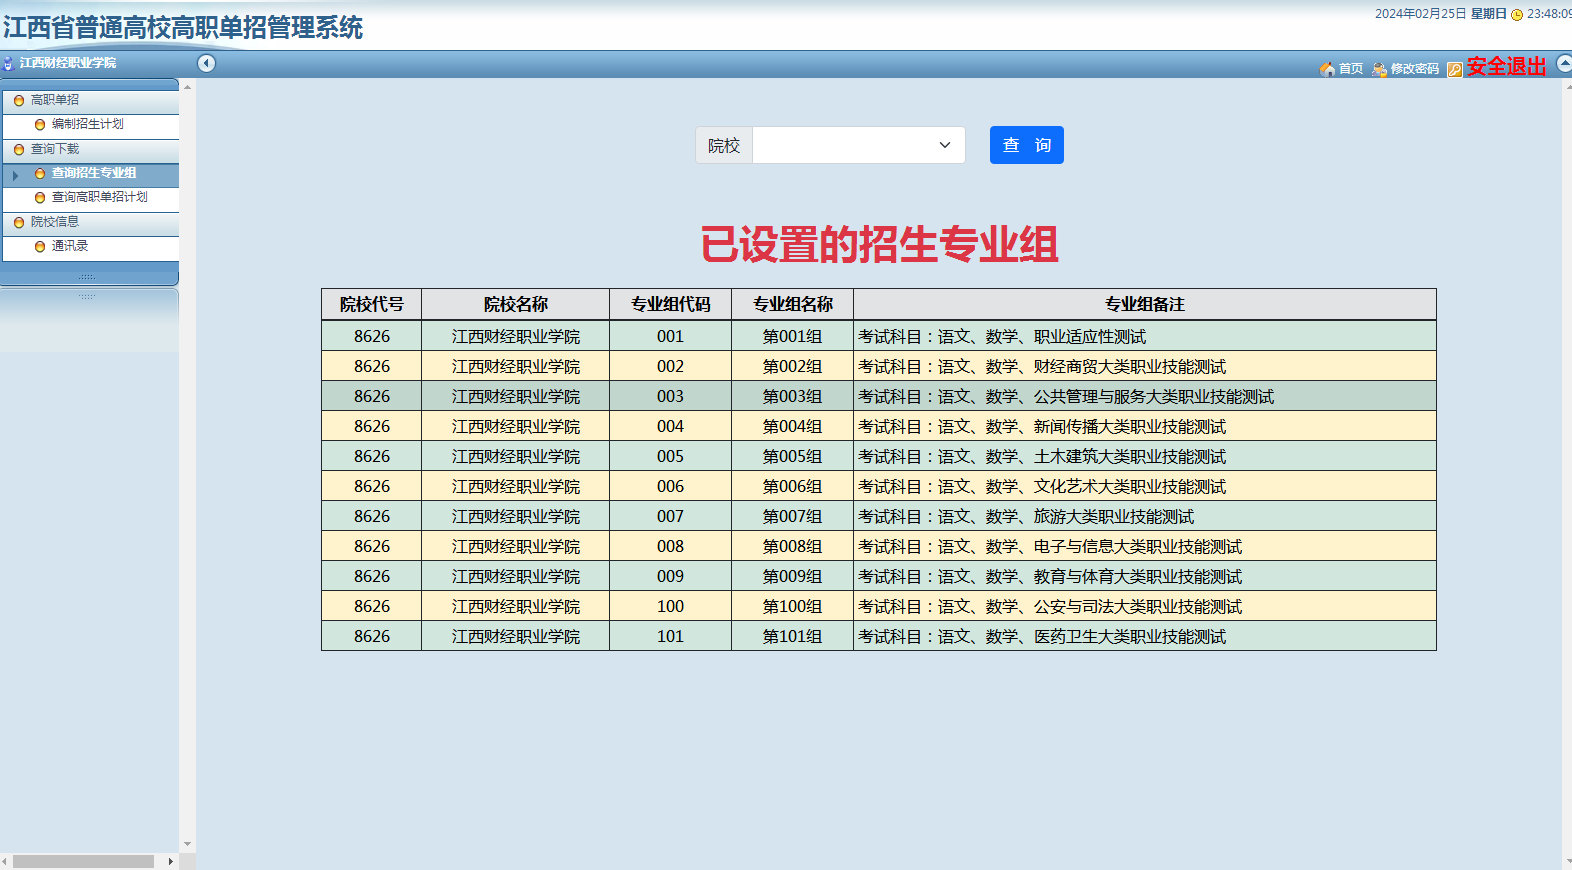Image resolution: width=1572 pixels, height=870 pixels.
Task: Click the 公共管理与服务大类 note cell
Action: (1145, 397)
